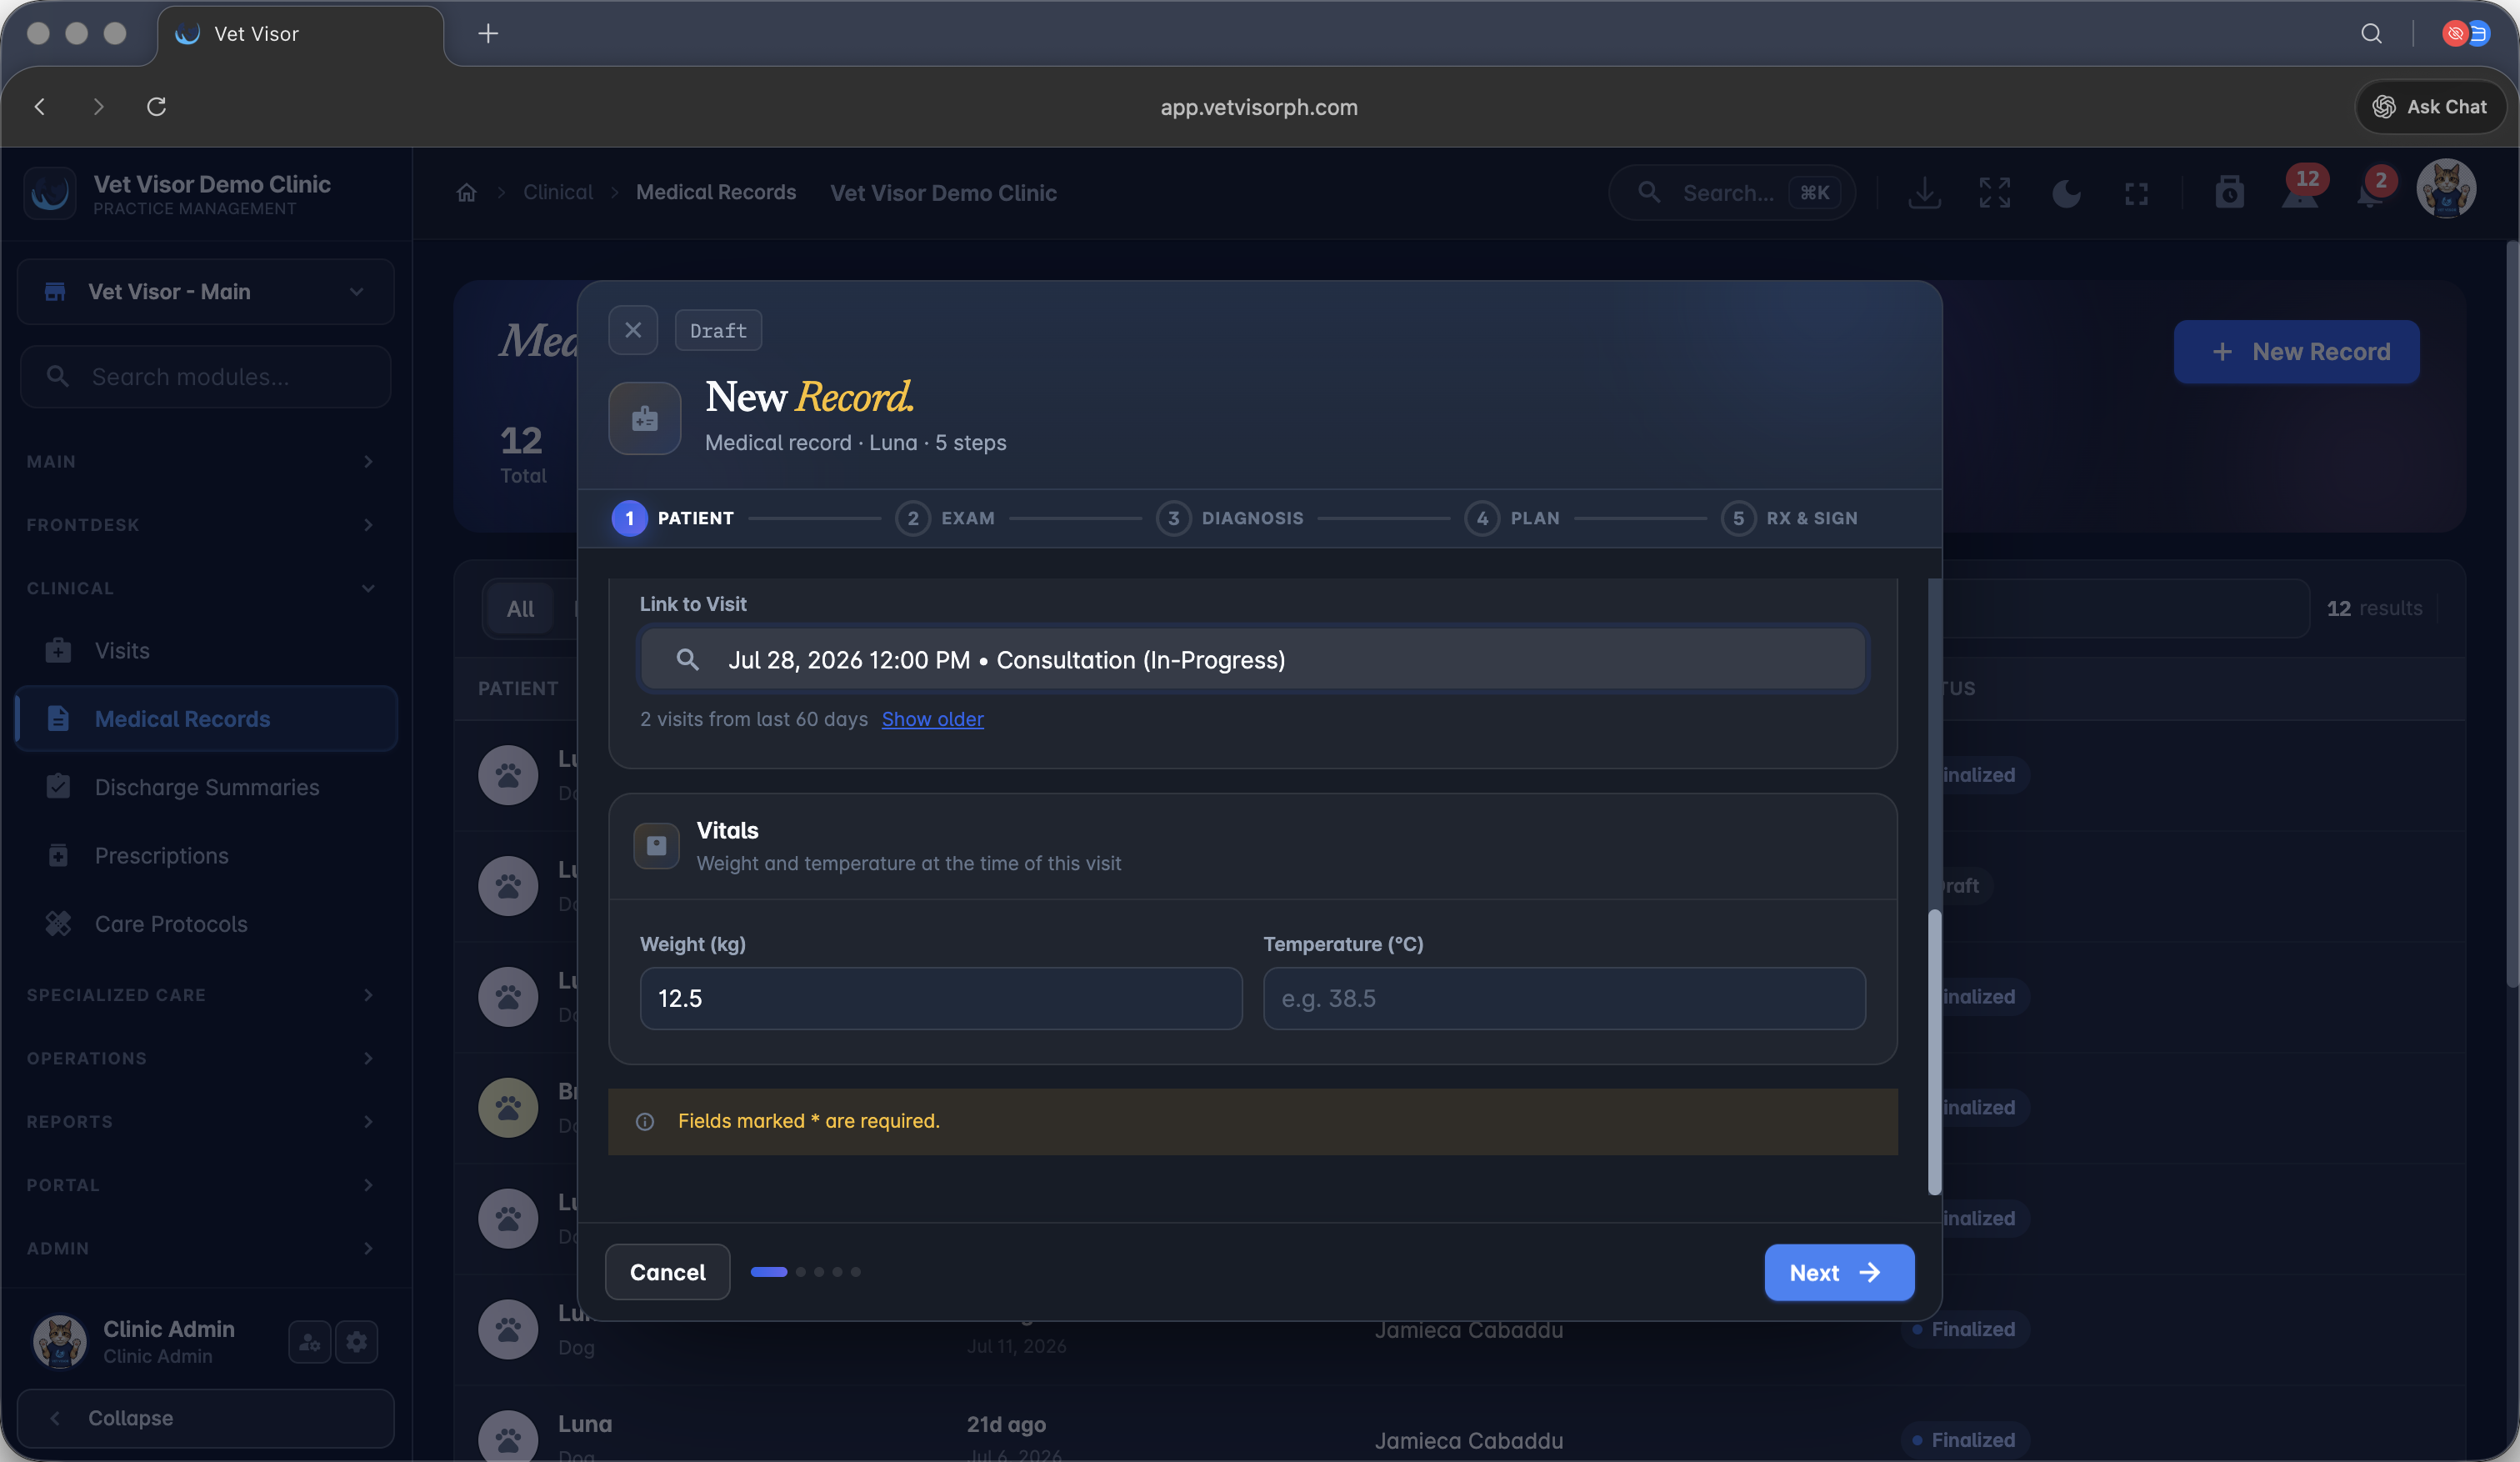
Task: Click the Vitals section icon
Action: tap(656, 846)
